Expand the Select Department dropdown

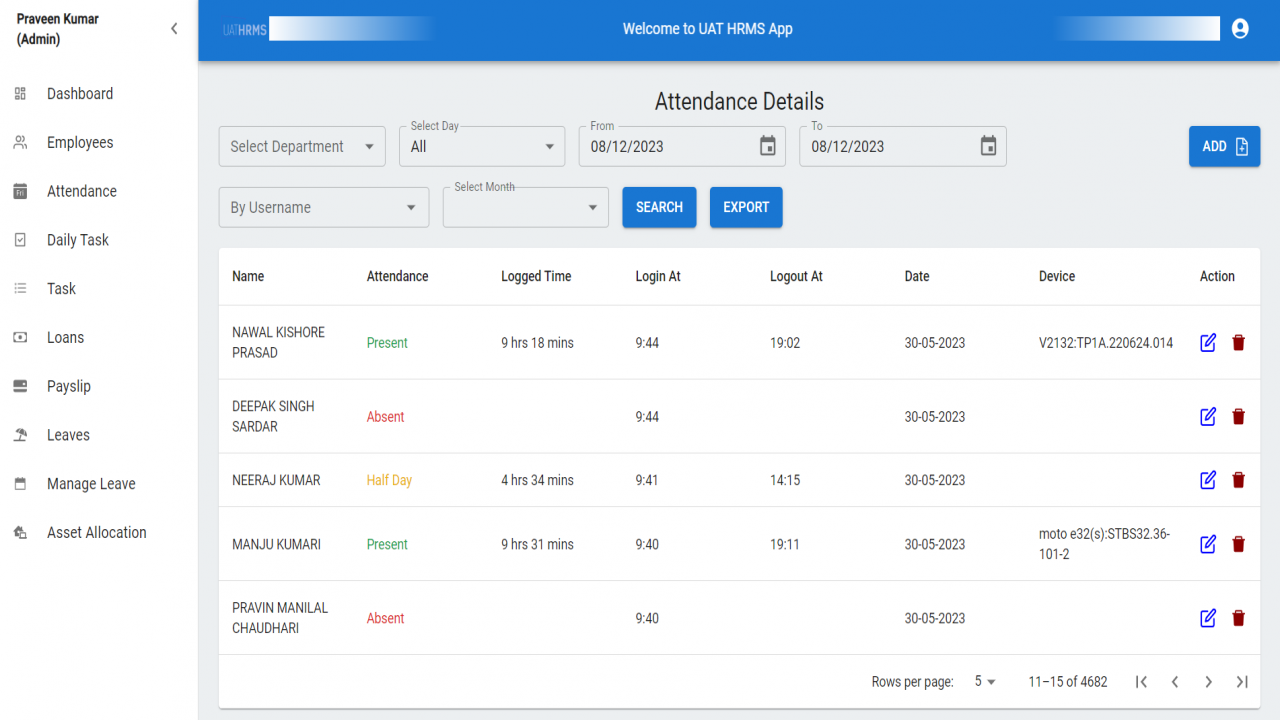pyautogui.click(x=302, y=146)
